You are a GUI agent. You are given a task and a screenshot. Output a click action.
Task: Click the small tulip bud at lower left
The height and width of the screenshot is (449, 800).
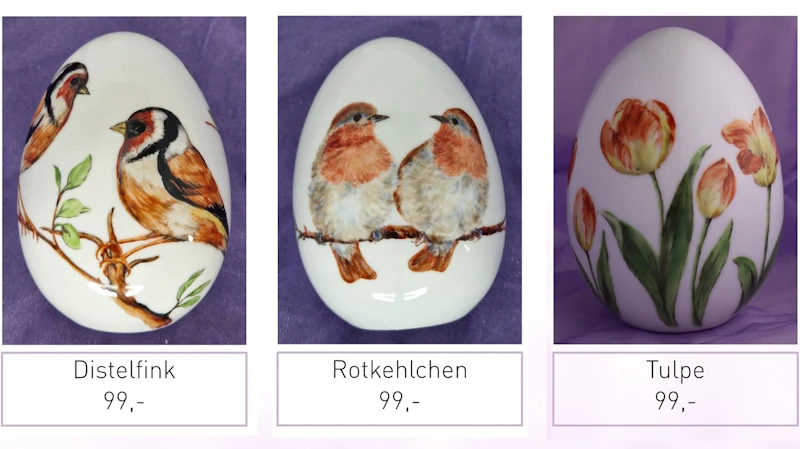click(584, 219)
